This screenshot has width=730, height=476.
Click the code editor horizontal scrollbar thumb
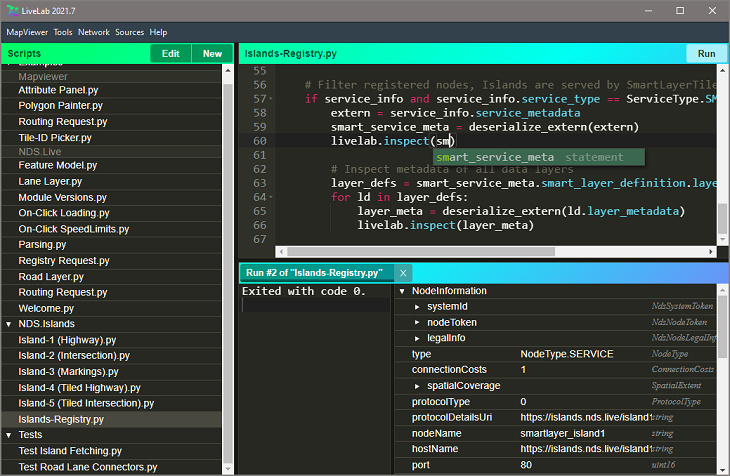click(421, 252)
